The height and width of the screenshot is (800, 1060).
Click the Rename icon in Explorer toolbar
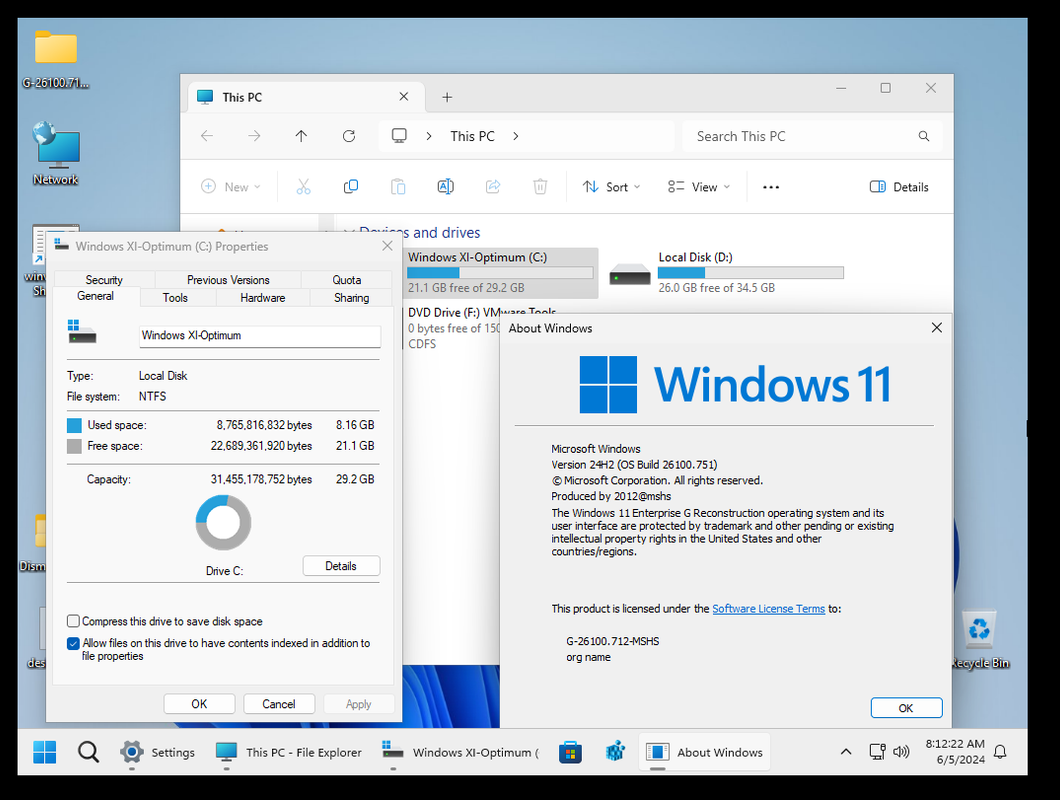pos(445,187)
